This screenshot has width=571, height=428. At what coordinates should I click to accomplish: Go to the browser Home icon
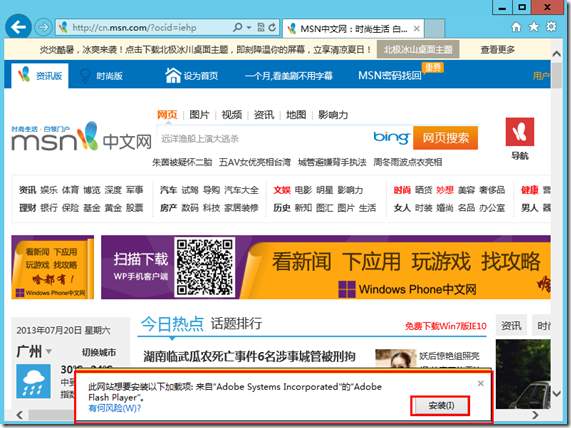[x=516, y=27]
